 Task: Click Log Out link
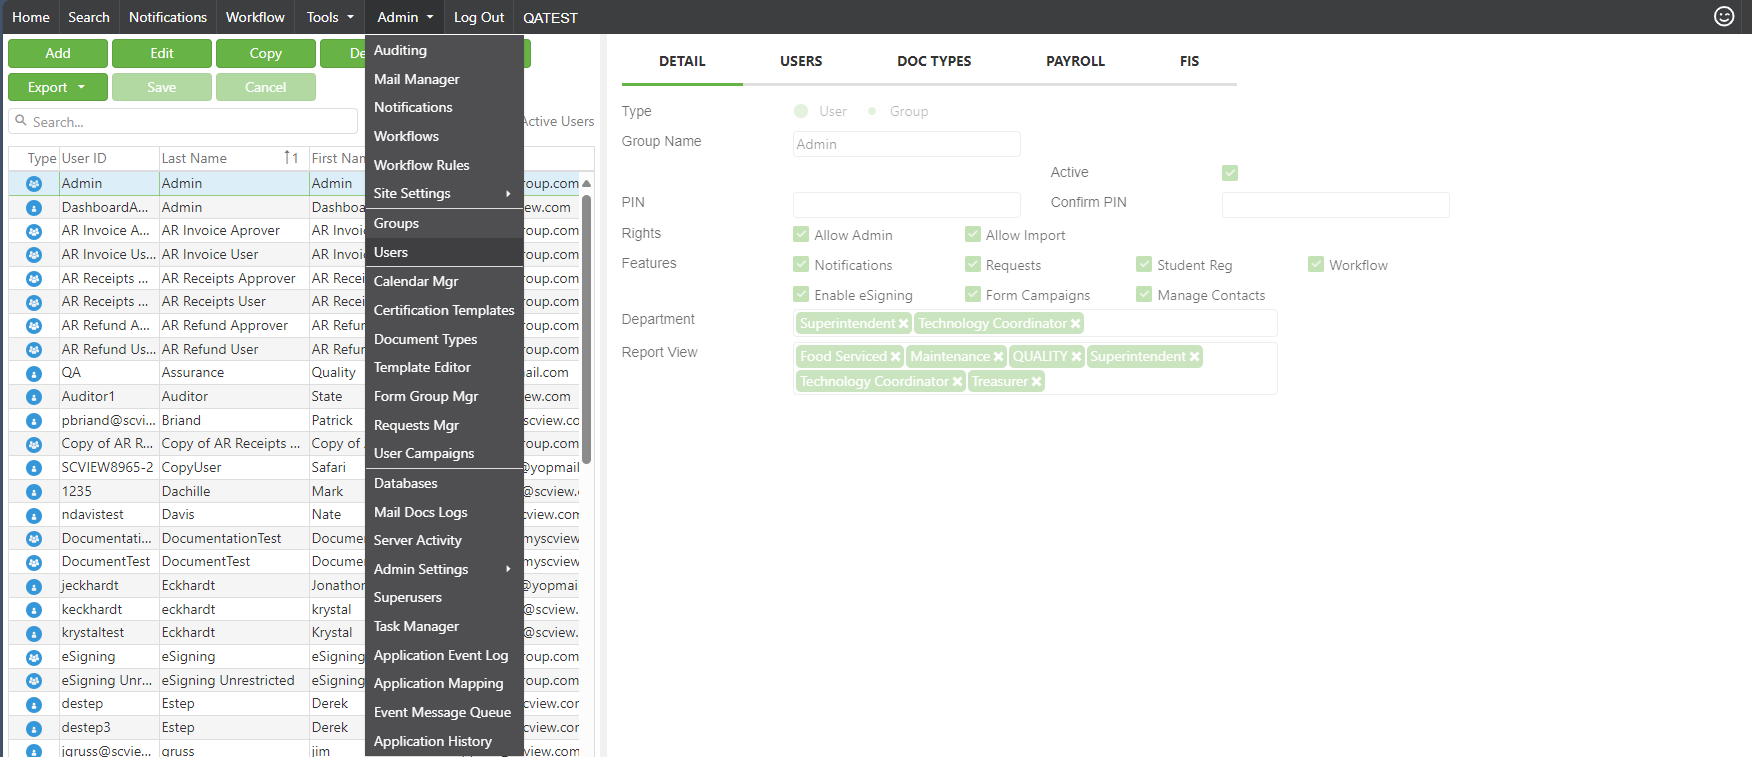479,17
